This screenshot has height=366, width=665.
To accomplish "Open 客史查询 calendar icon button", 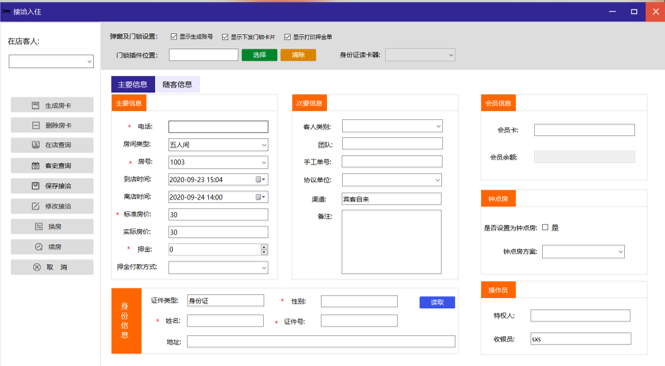I will tap(36, 165).
